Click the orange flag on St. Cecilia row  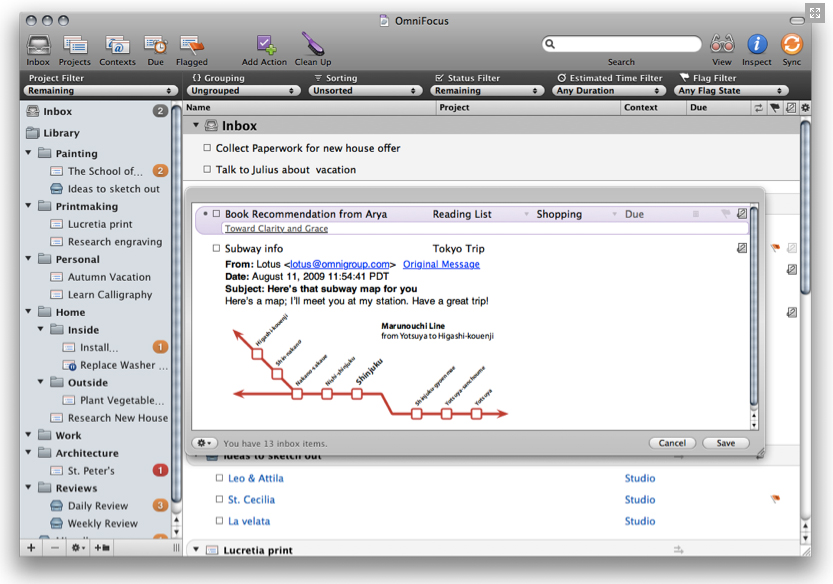click(x=776, y=499)
